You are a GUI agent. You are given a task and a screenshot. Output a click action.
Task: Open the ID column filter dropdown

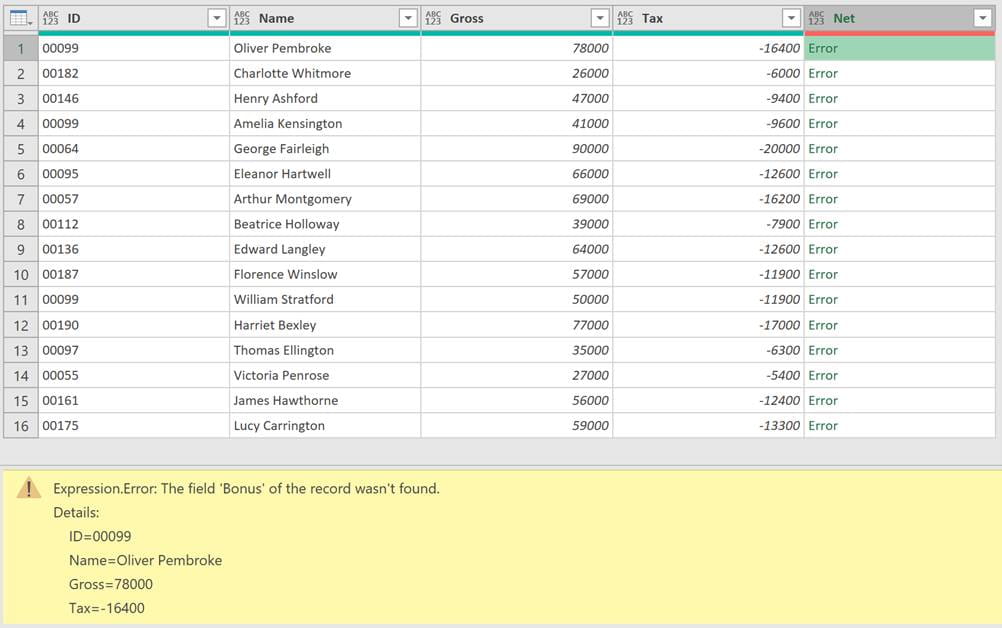click(x=217, y=19)
